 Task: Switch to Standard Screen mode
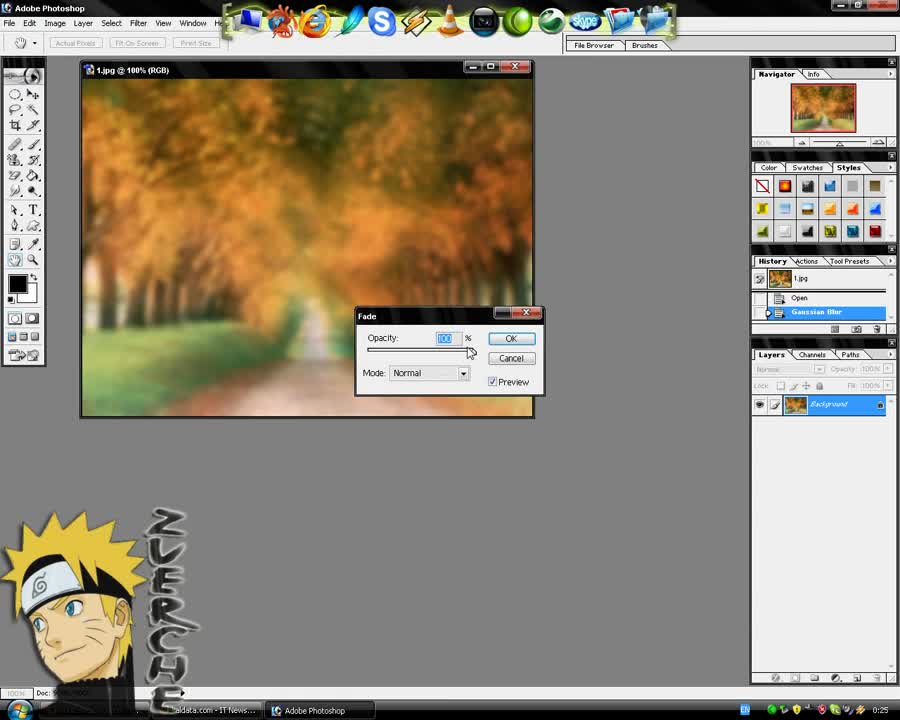[12, 337]
